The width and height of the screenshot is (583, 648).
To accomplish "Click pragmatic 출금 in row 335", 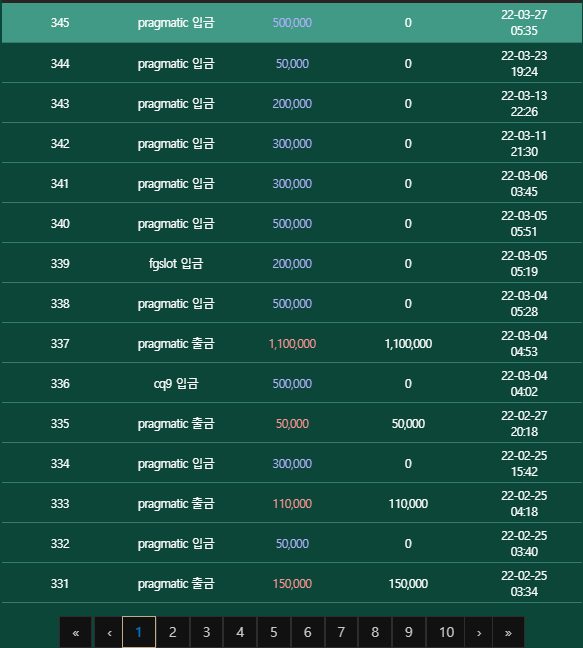I will [176, 424].
